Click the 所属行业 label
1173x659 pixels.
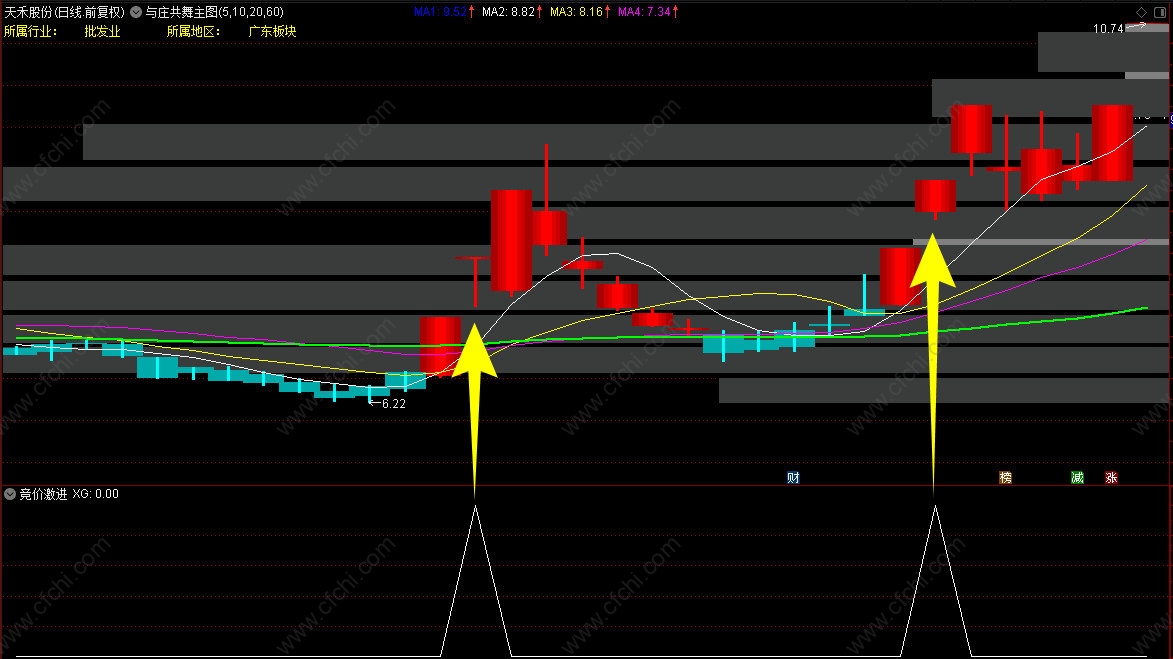[x=31, y=31]
